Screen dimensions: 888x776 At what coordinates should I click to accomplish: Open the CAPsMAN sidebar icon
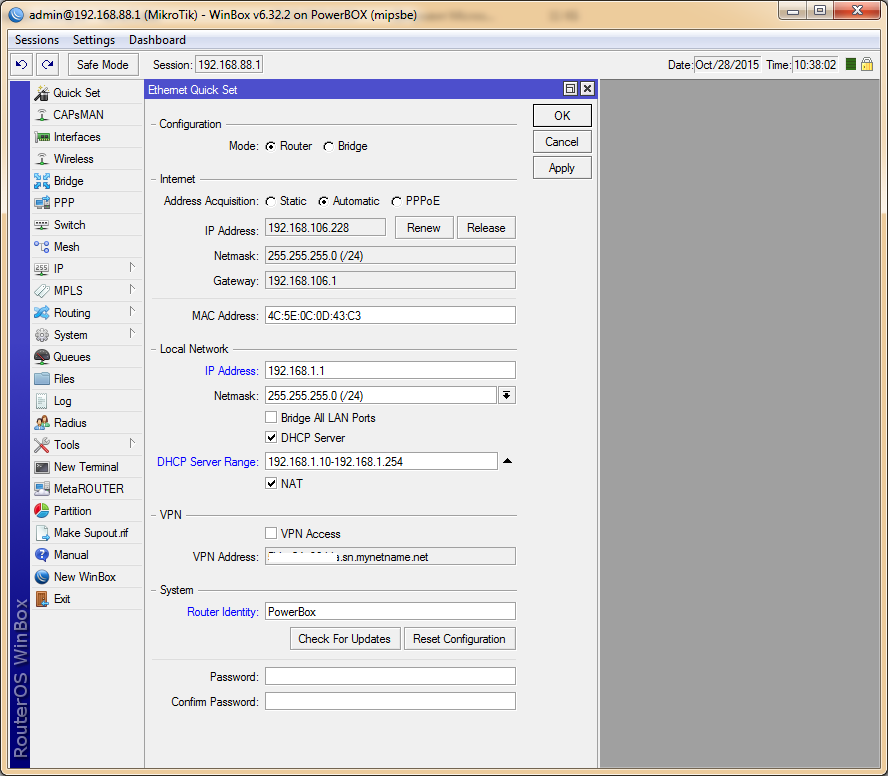42,115
